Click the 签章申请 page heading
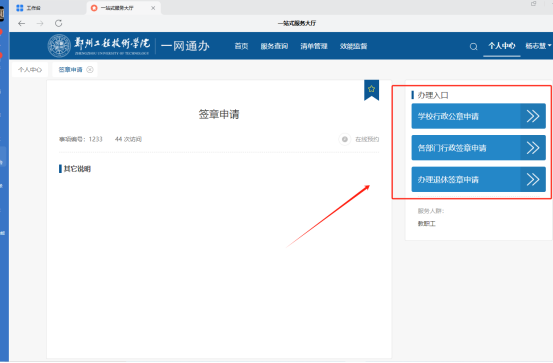 pyautogui.click(x=219, y=114)
